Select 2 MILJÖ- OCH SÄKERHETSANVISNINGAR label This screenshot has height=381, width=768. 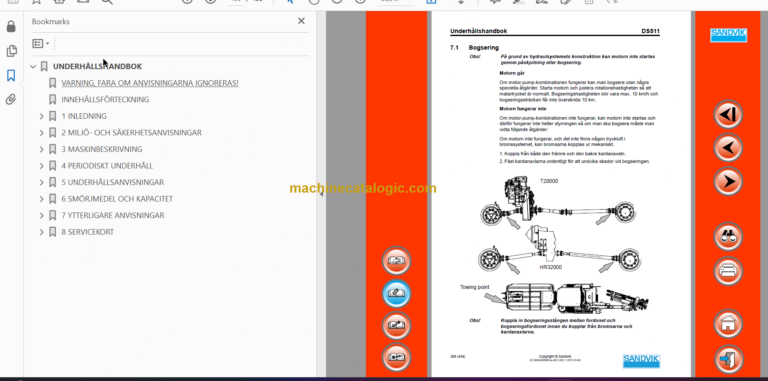click(x=131, y=133)
